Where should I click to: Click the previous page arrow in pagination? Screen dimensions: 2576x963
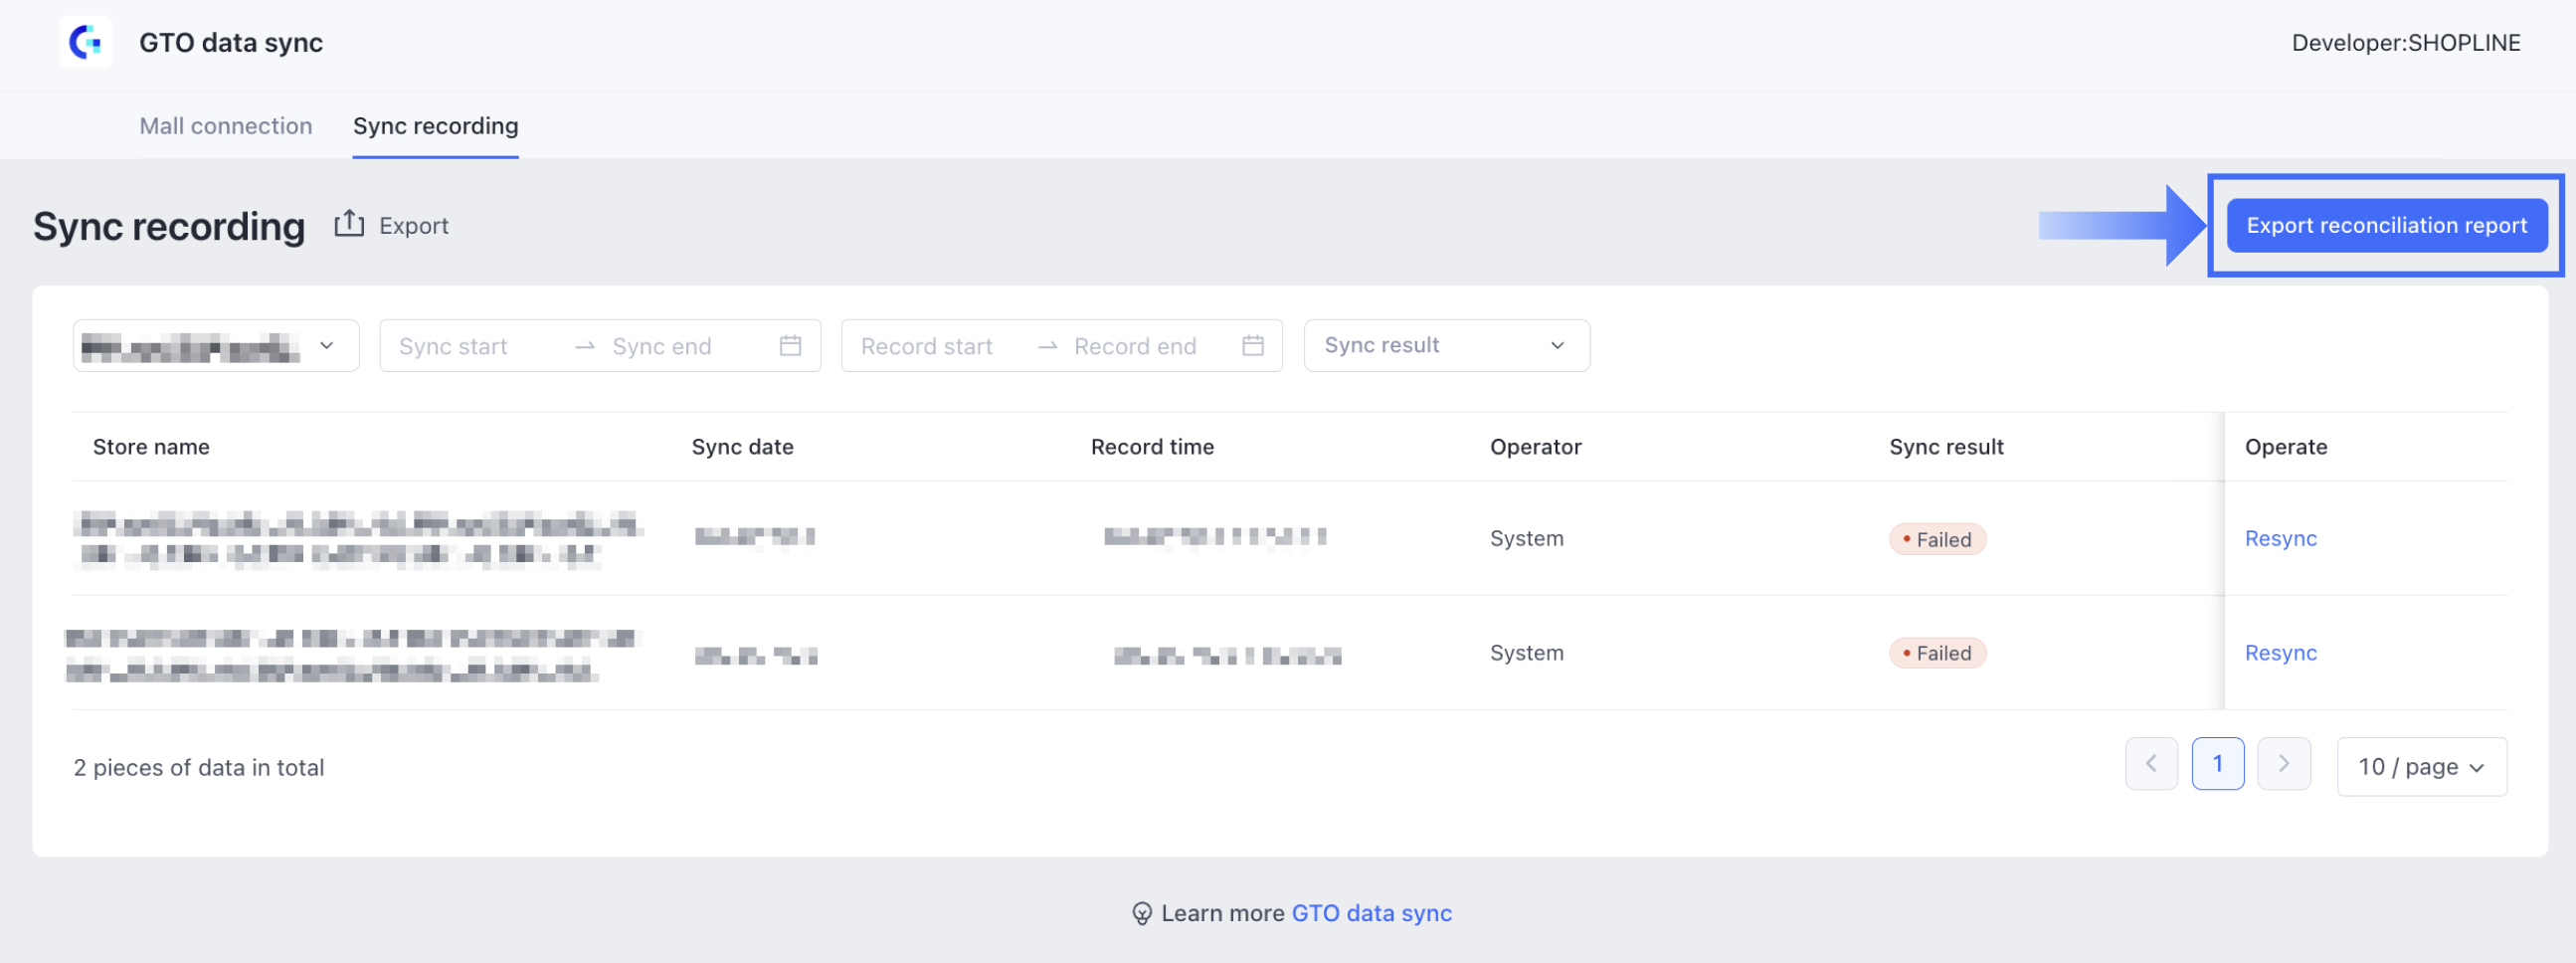(2152, 764)
